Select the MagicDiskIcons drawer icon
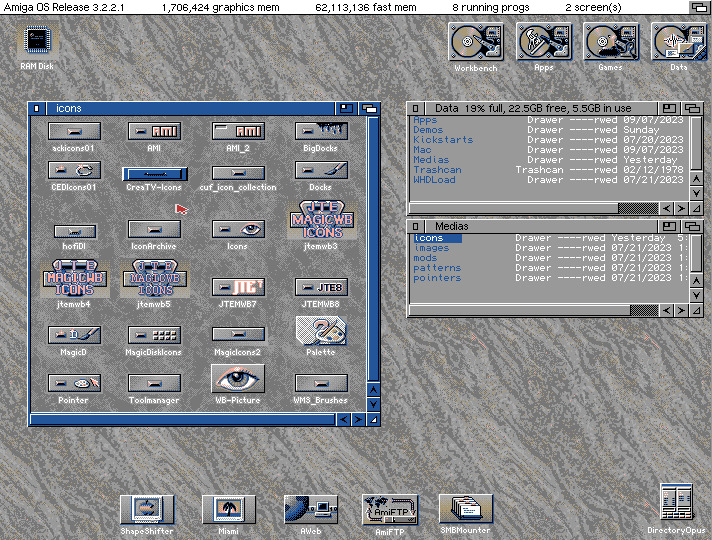Viewport: 712px width, 540px height. click(x=154, y=336)
